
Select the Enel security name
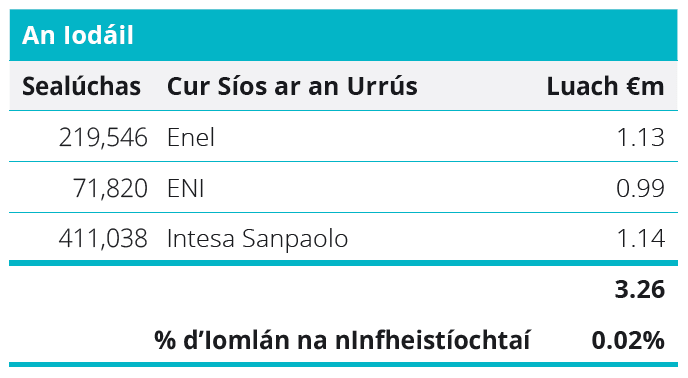coord(191,137)
